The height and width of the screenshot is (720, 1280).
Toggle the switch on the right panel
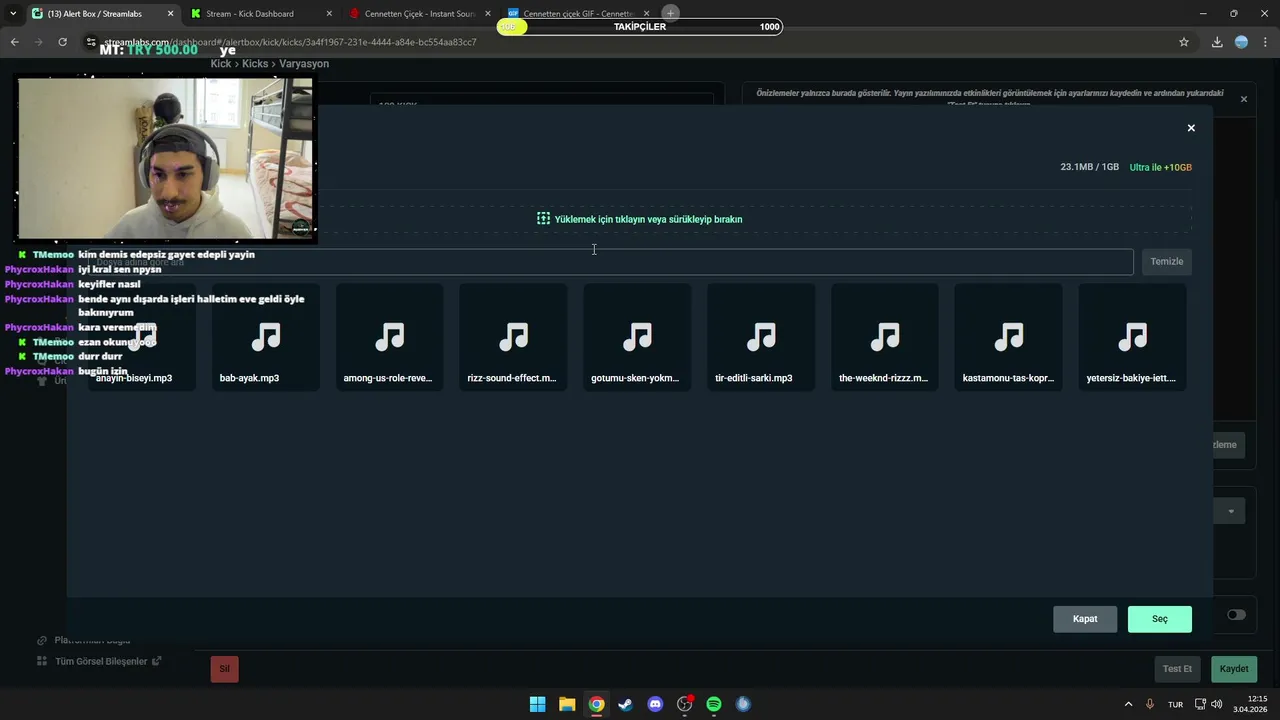pos(1237,615)
